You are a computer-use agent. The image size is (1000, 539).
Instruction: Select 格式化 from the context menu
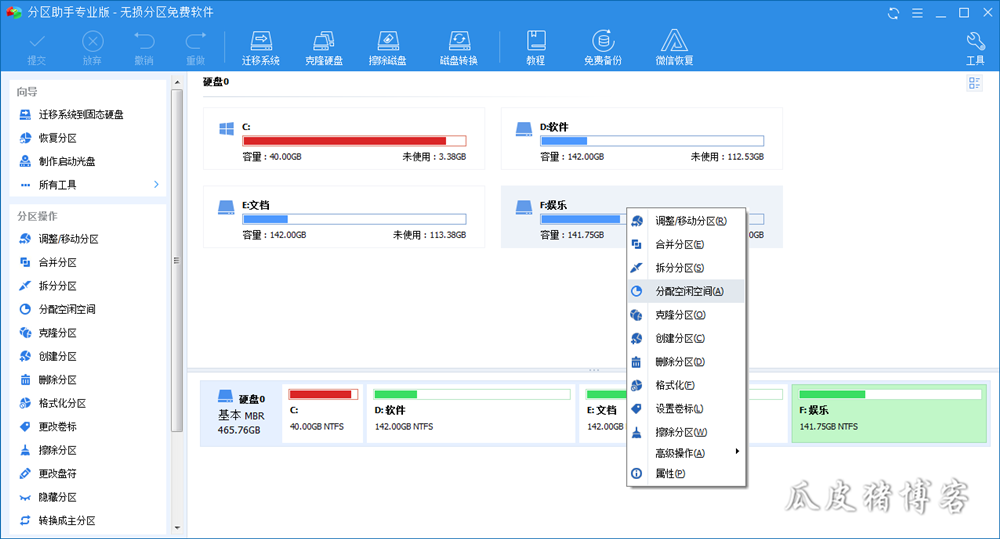(x=674, y=385)
